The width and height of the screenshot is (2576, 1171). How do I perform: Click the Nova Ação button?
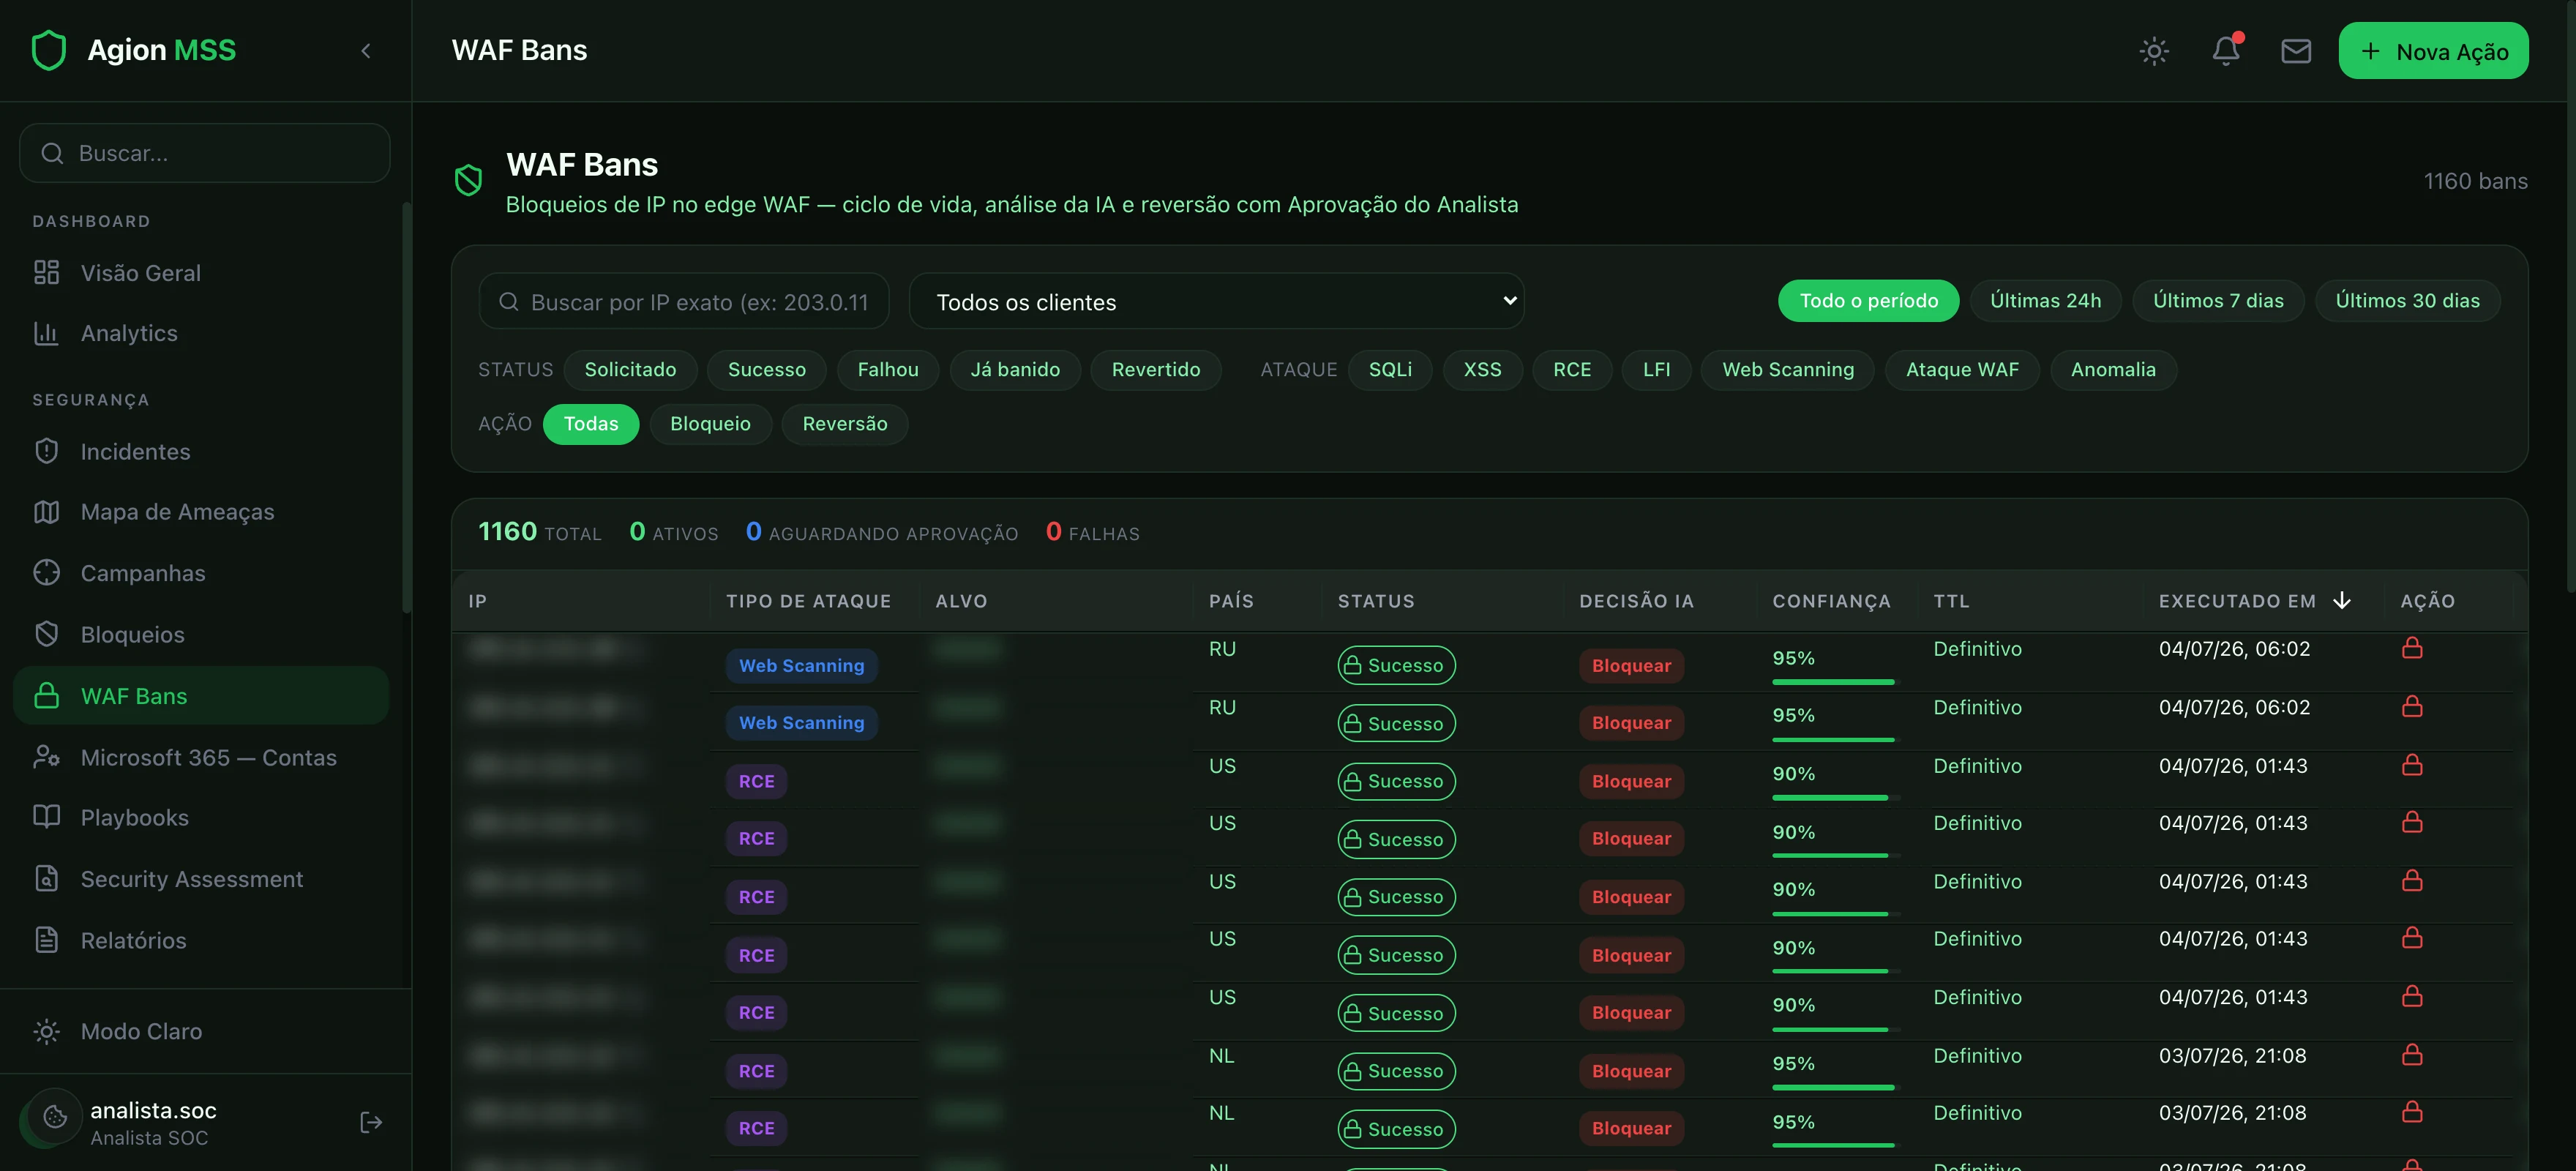(x=2433, y=51)
